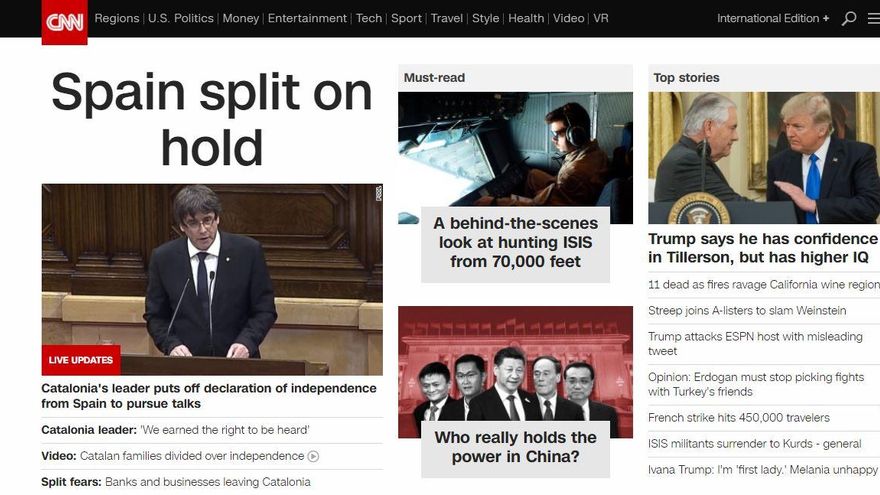Open the hunting ISIS cockpit image
The width and height of the screenshot is (880, 495).
pyautogui.click(x=515, y=150)
